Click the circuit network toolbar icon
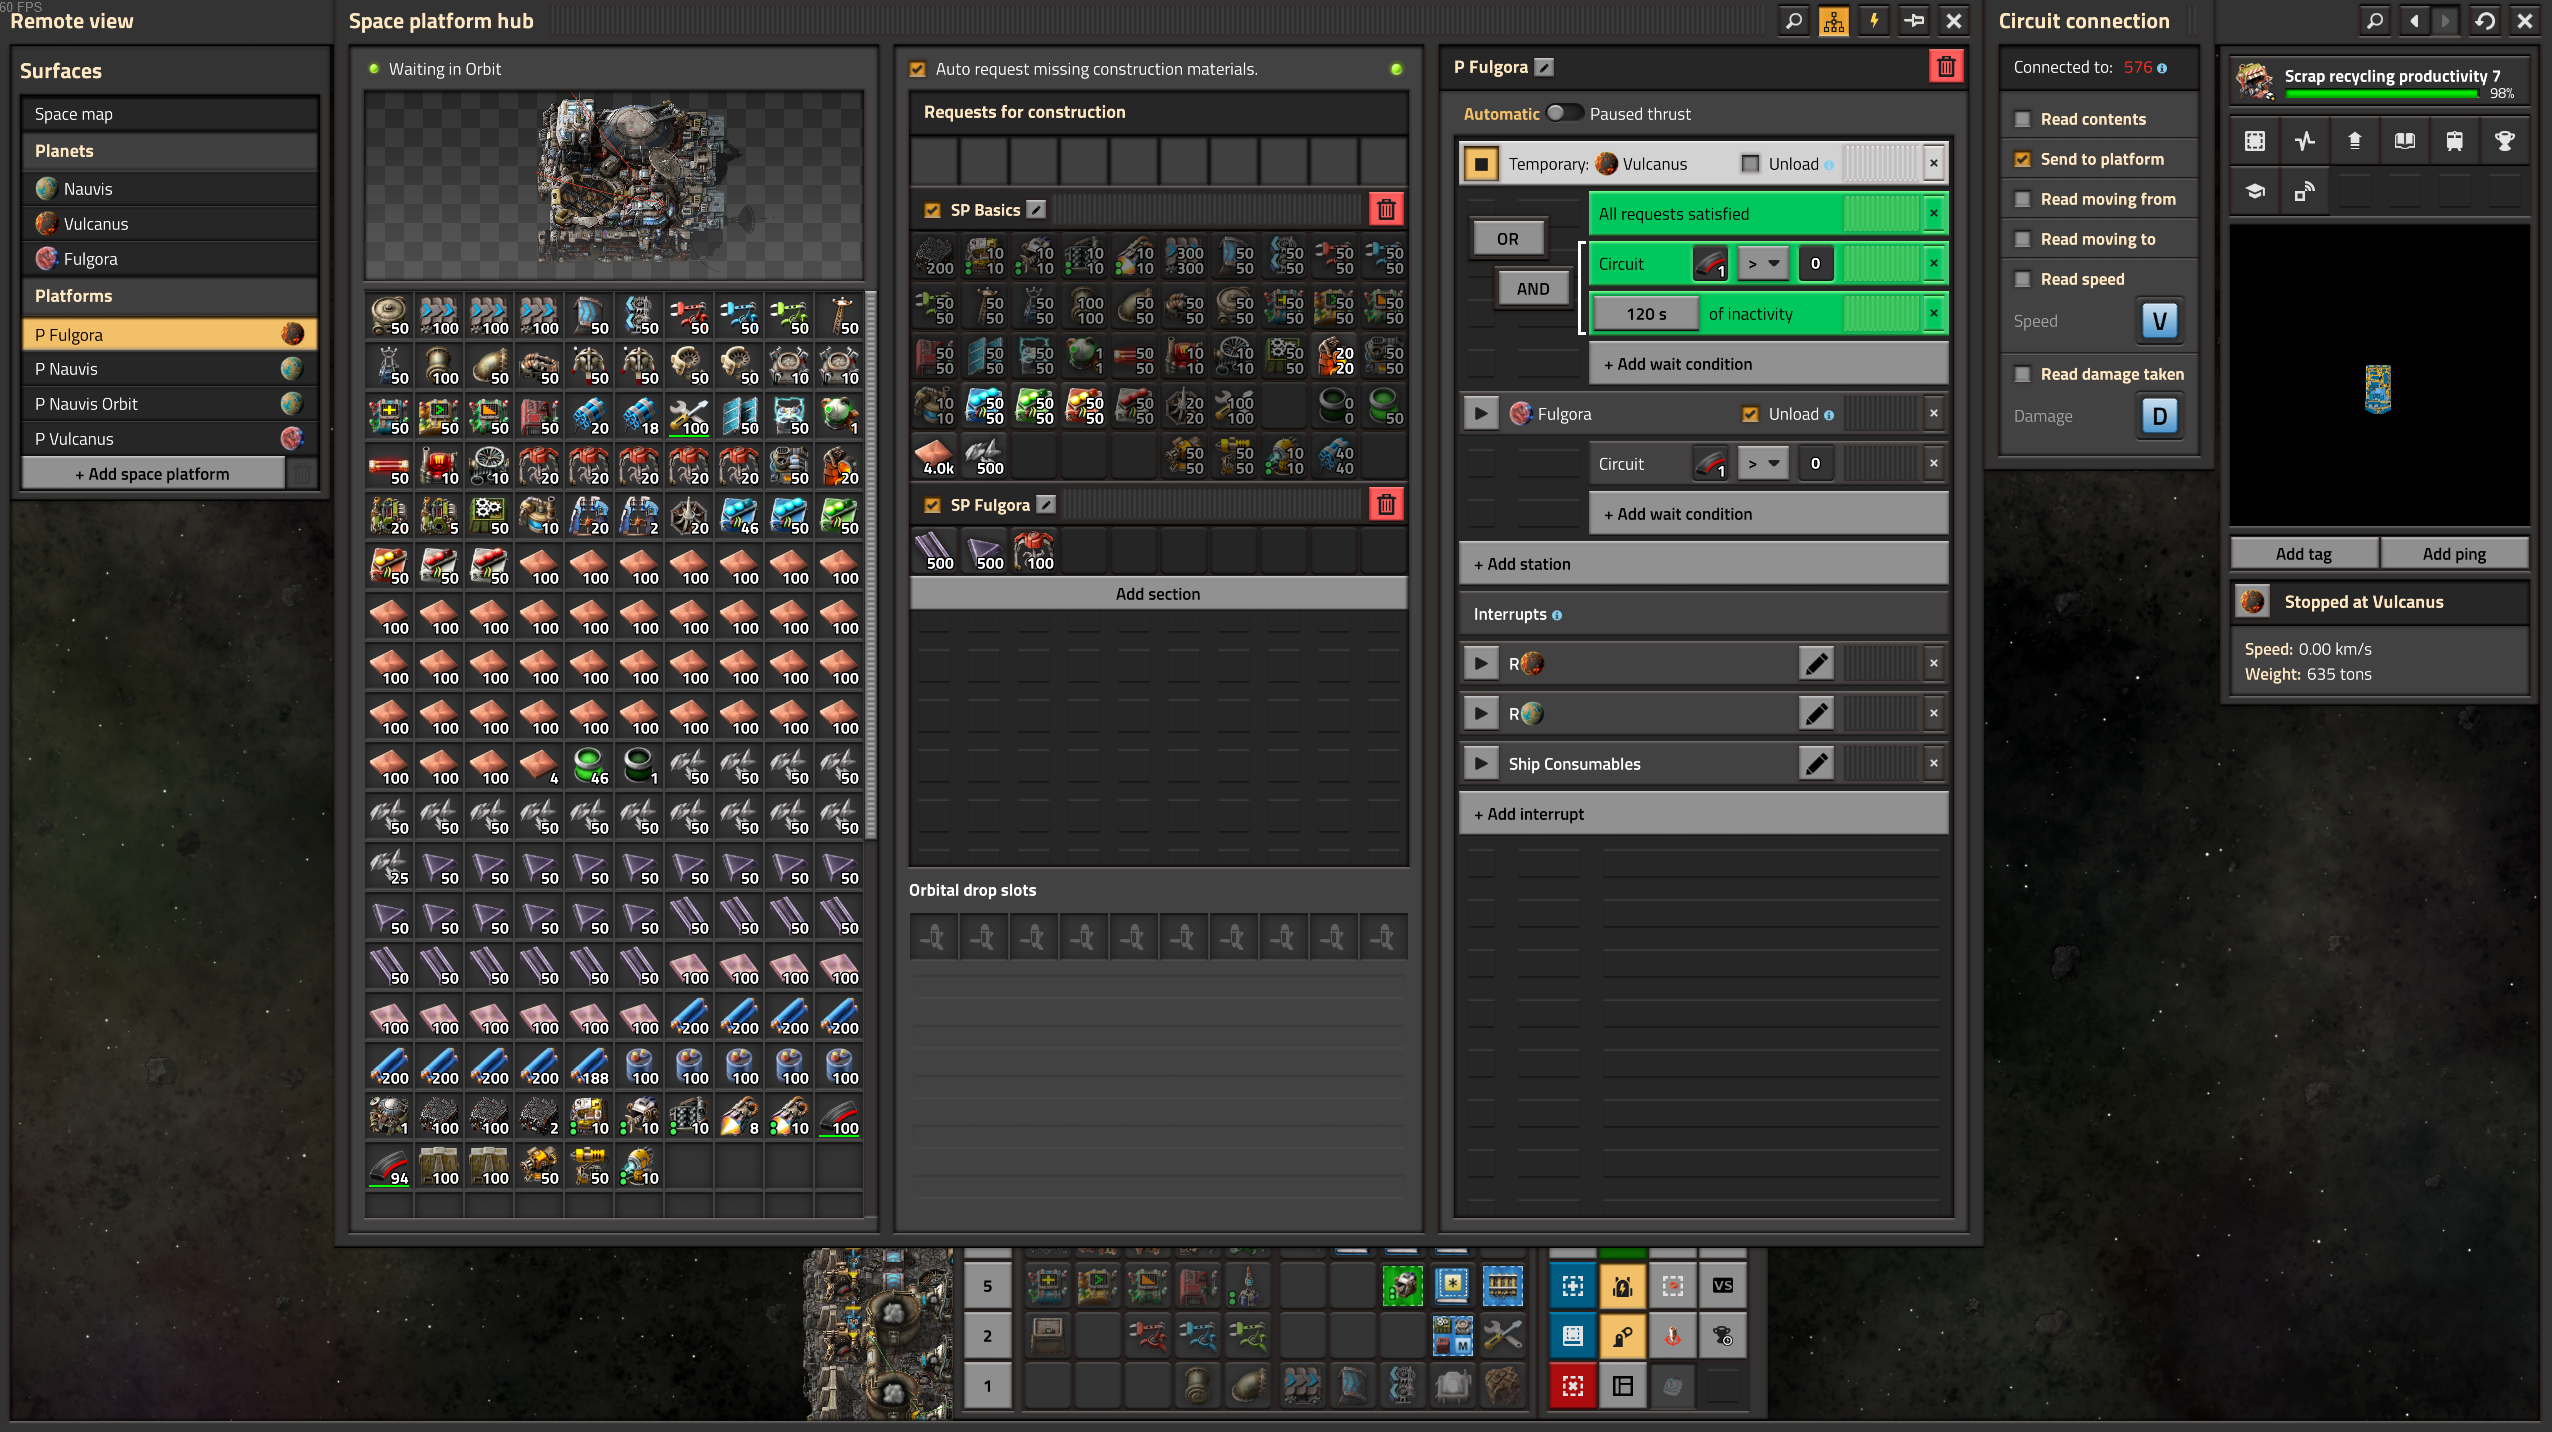2552x1432 pixels. 1833,21
